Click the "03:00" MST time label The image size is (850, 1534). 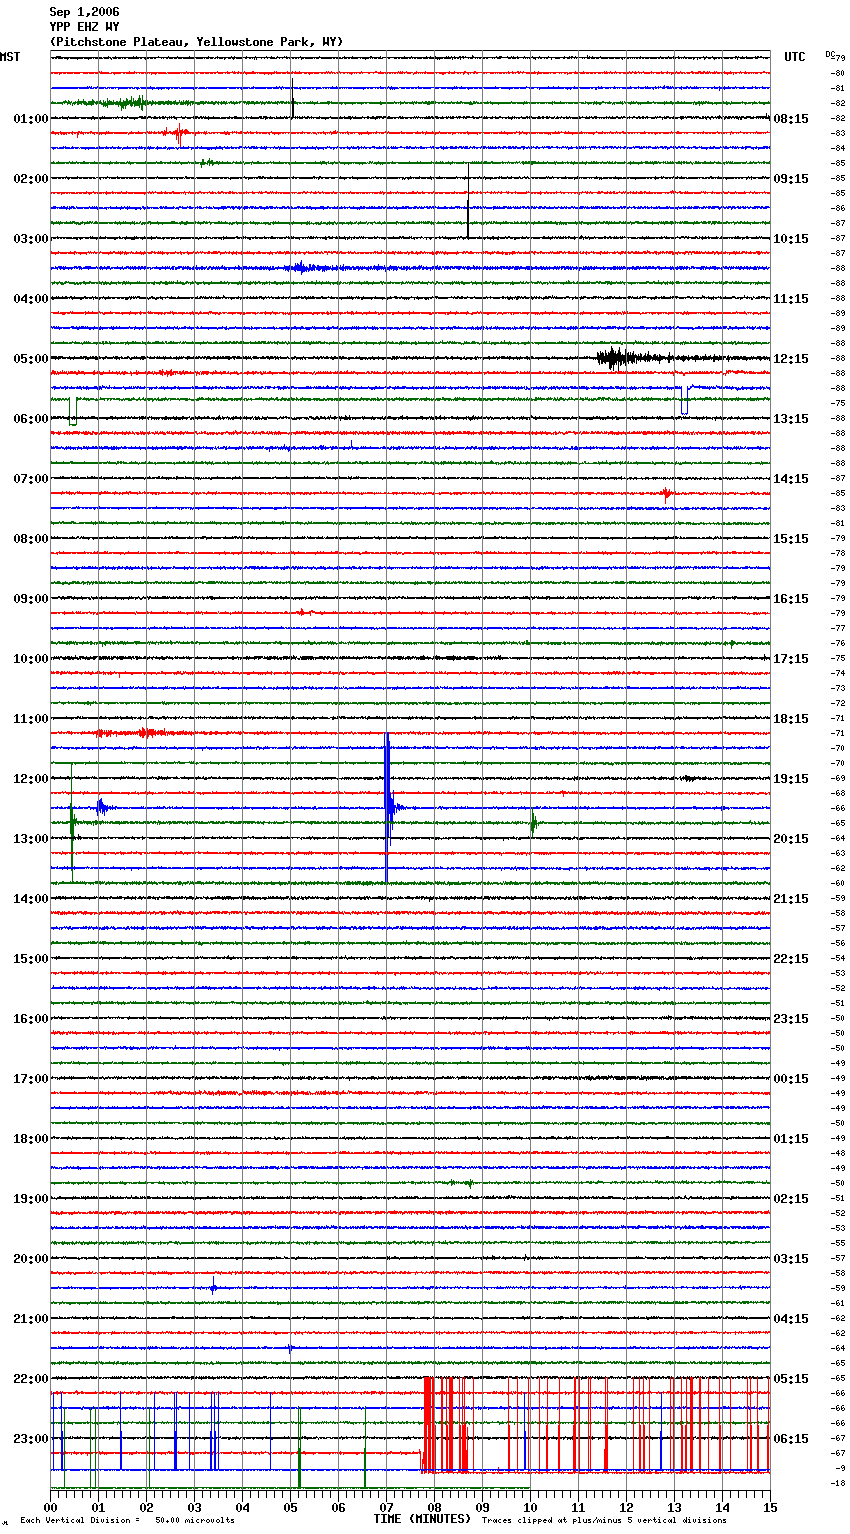point(31,239)
